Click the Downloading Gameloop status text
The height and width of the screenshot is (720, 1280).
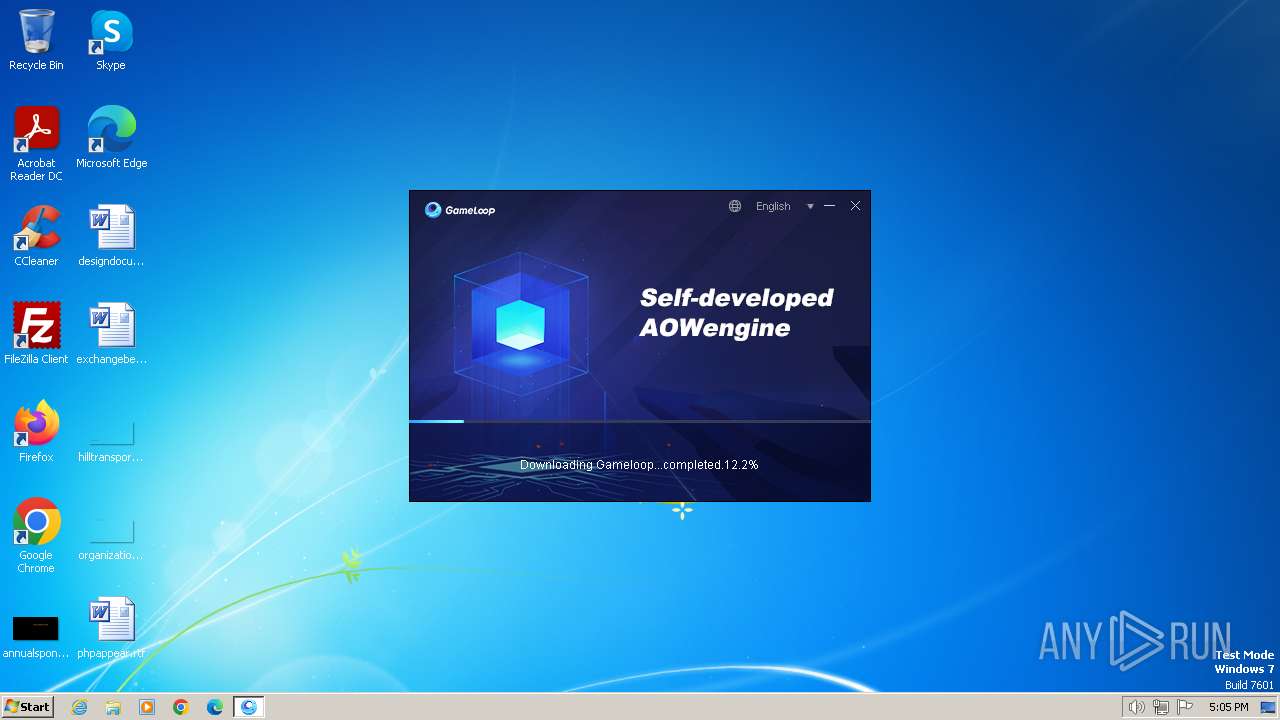(x=639, y=465)
